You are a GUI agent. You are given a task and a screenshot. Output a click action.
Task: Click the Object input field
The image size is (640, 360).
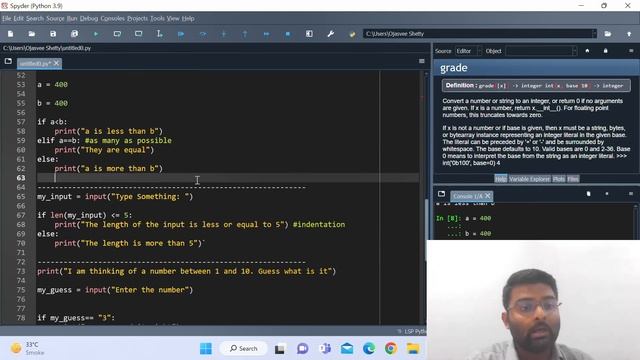(538, 51)
